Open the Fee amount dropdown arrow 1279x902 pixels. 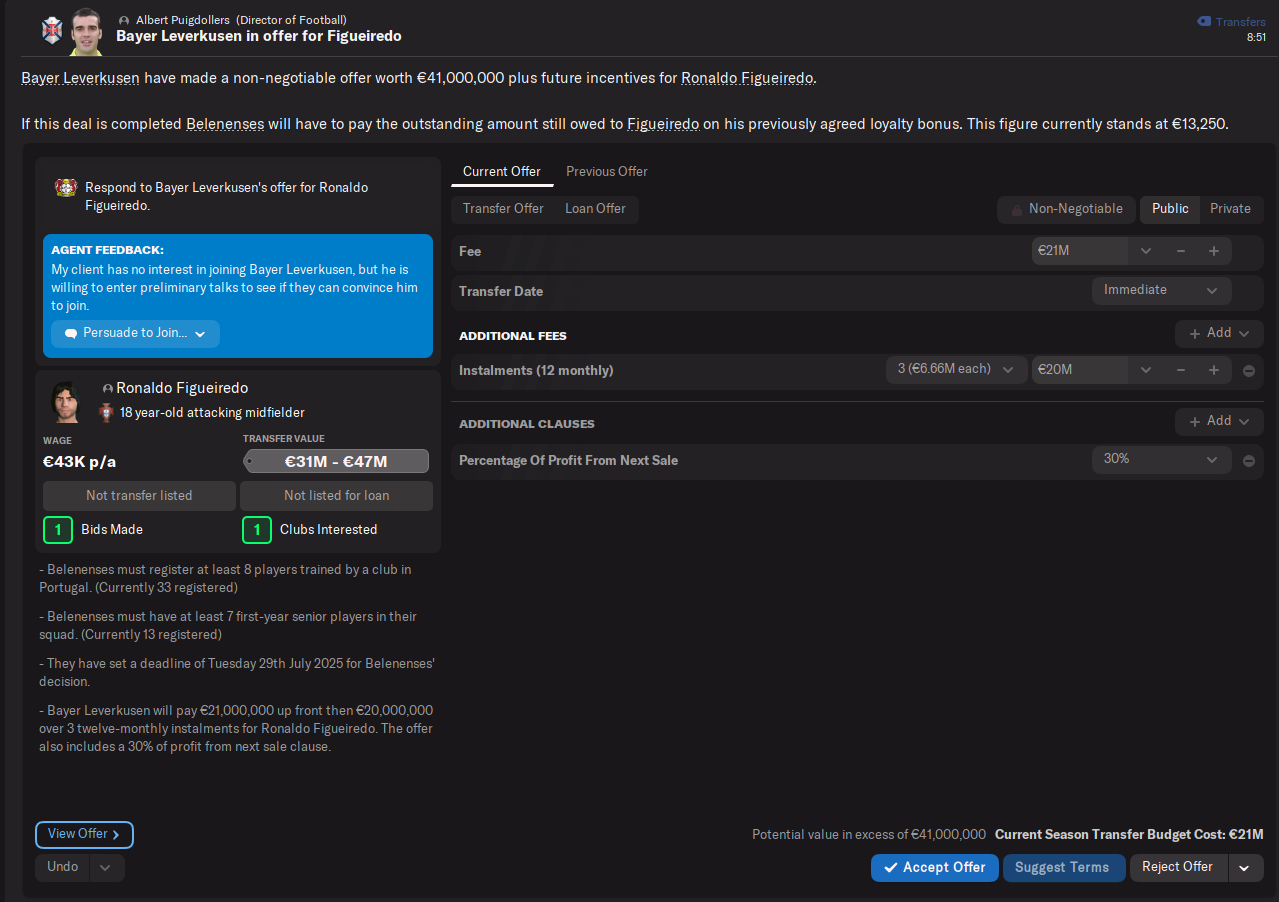(1146, 251)
